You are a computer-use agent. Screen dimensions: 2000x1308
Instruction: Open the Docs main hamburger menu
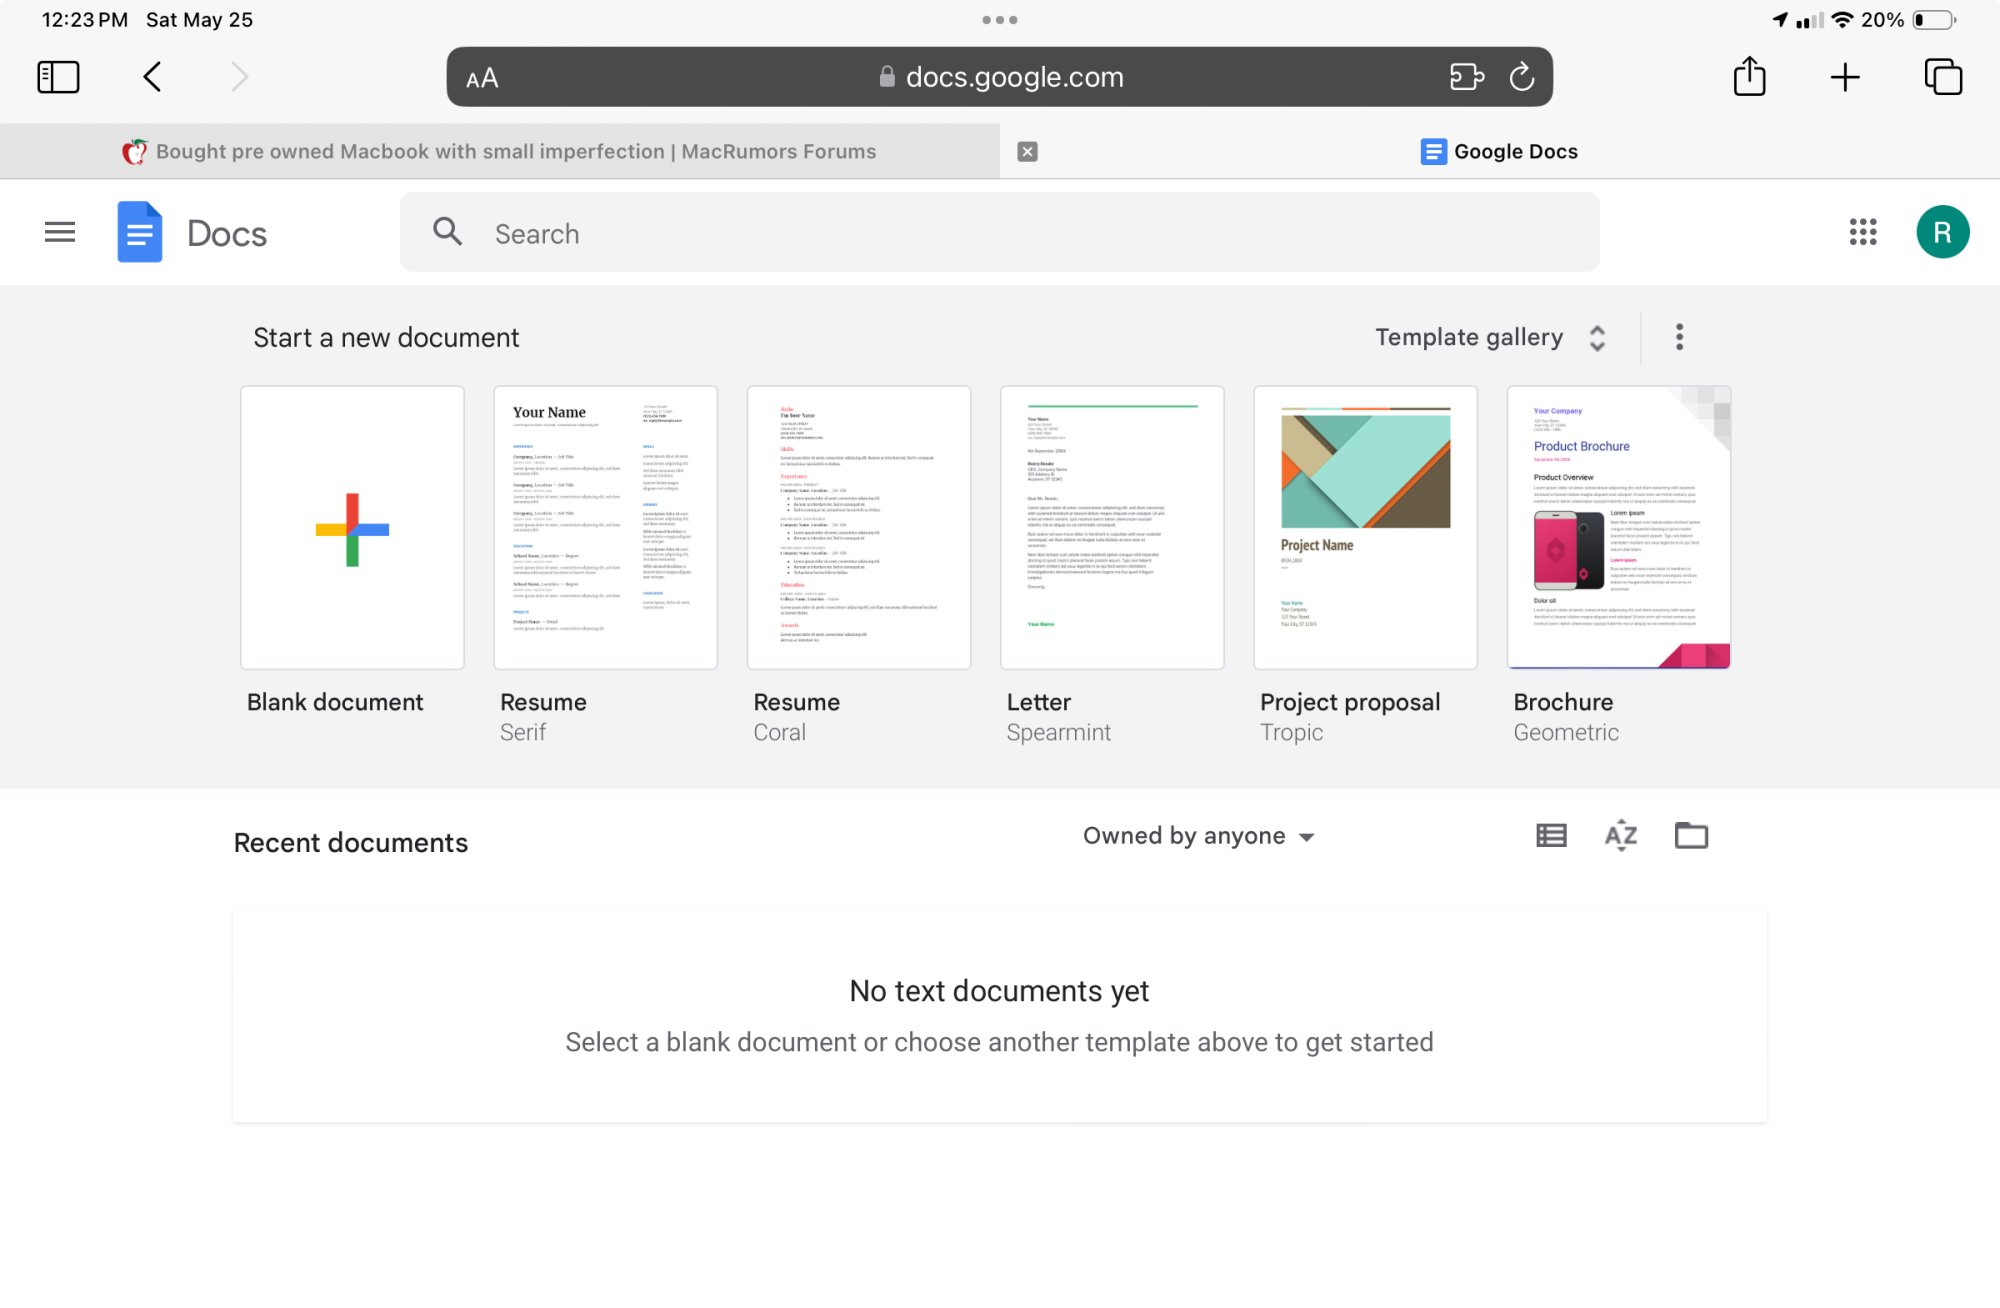(60, 232)
